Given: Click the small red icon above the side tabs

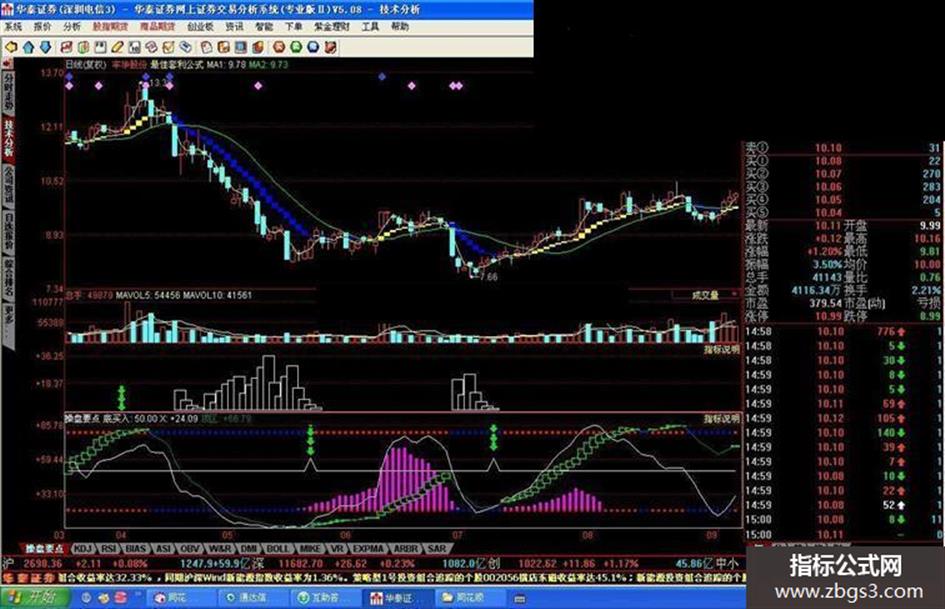Looking at the screenshot, I should click(8, 63).
